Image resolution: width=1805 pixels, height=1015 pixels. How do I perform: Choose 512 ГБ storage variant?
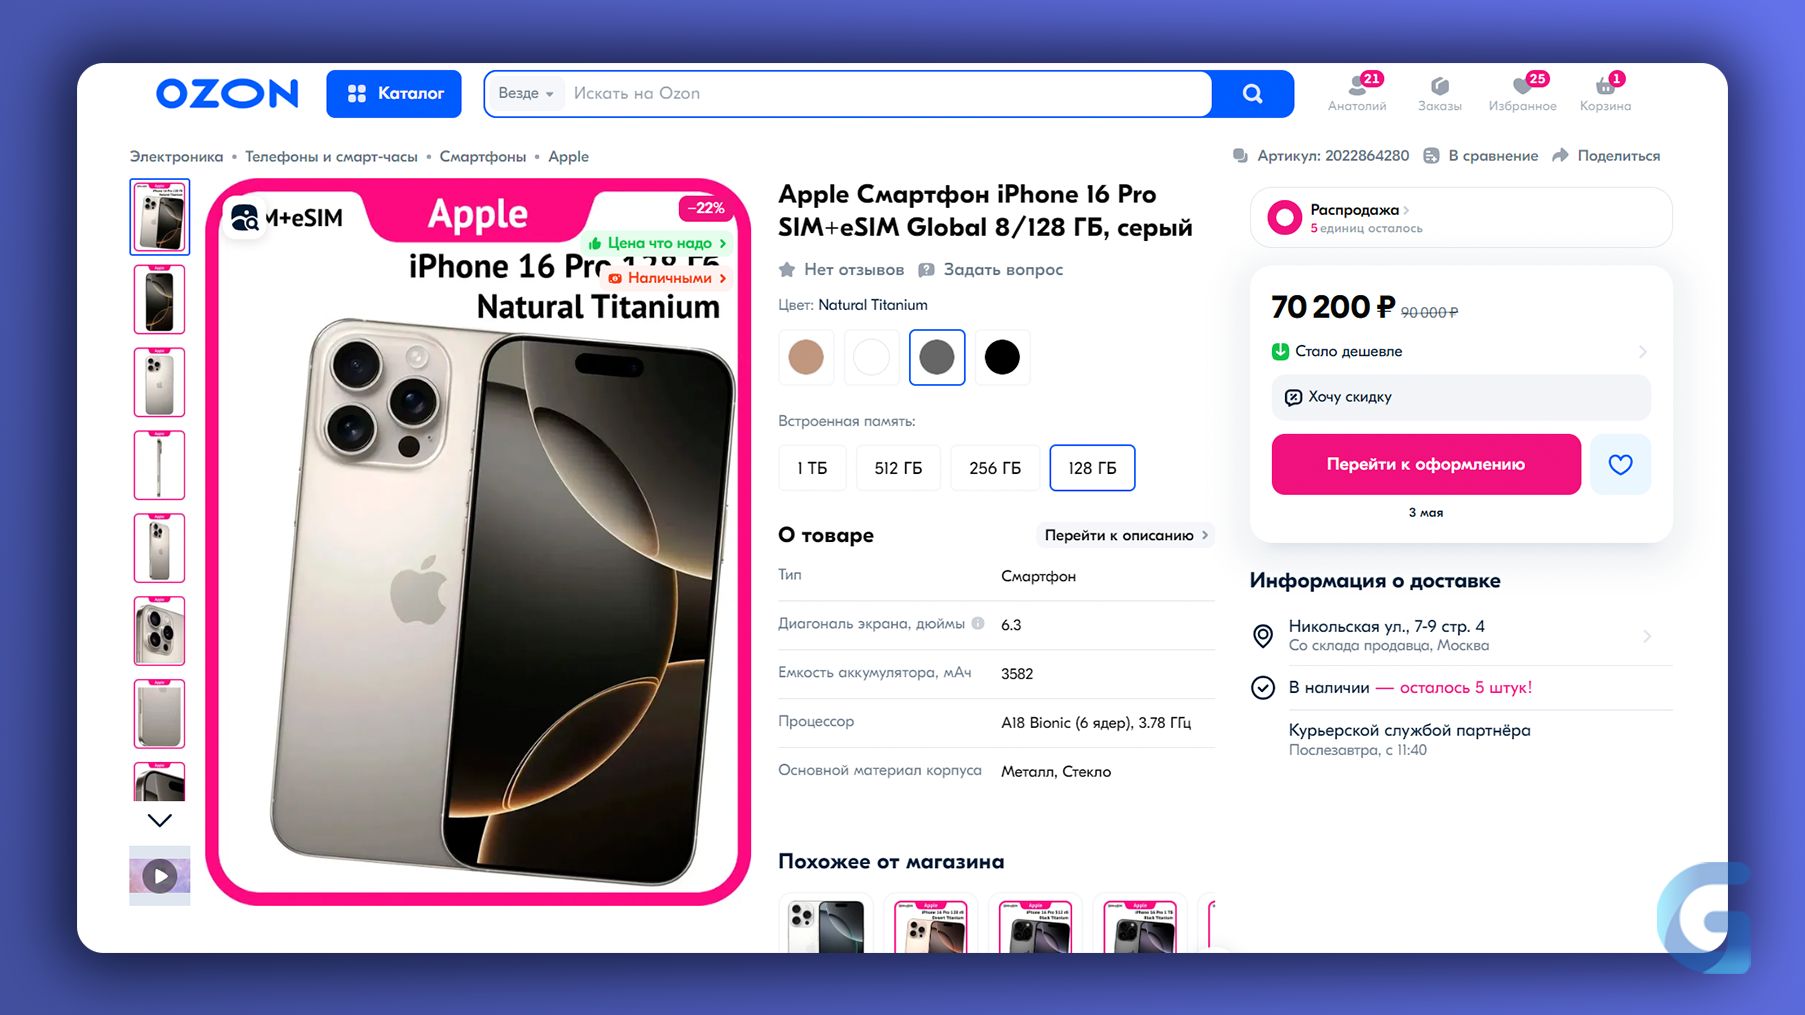tap(898, 468)
